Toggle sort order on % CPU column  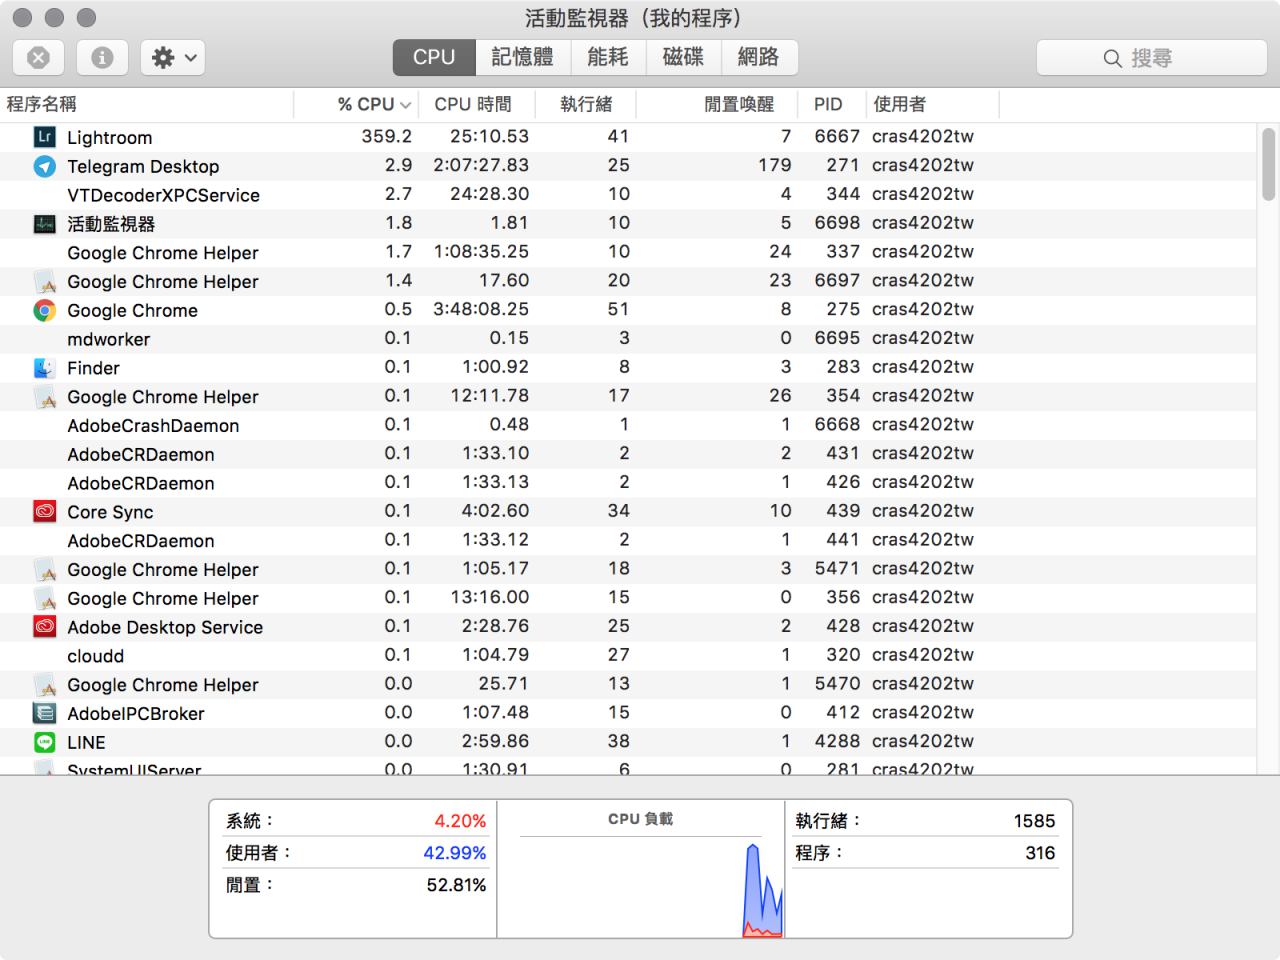pos(373,104)
